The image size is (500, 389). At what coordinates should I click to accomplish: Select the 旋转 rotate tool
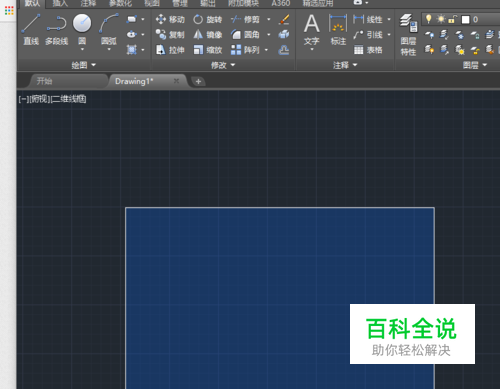pyautogui.click(x=207, y=19)
